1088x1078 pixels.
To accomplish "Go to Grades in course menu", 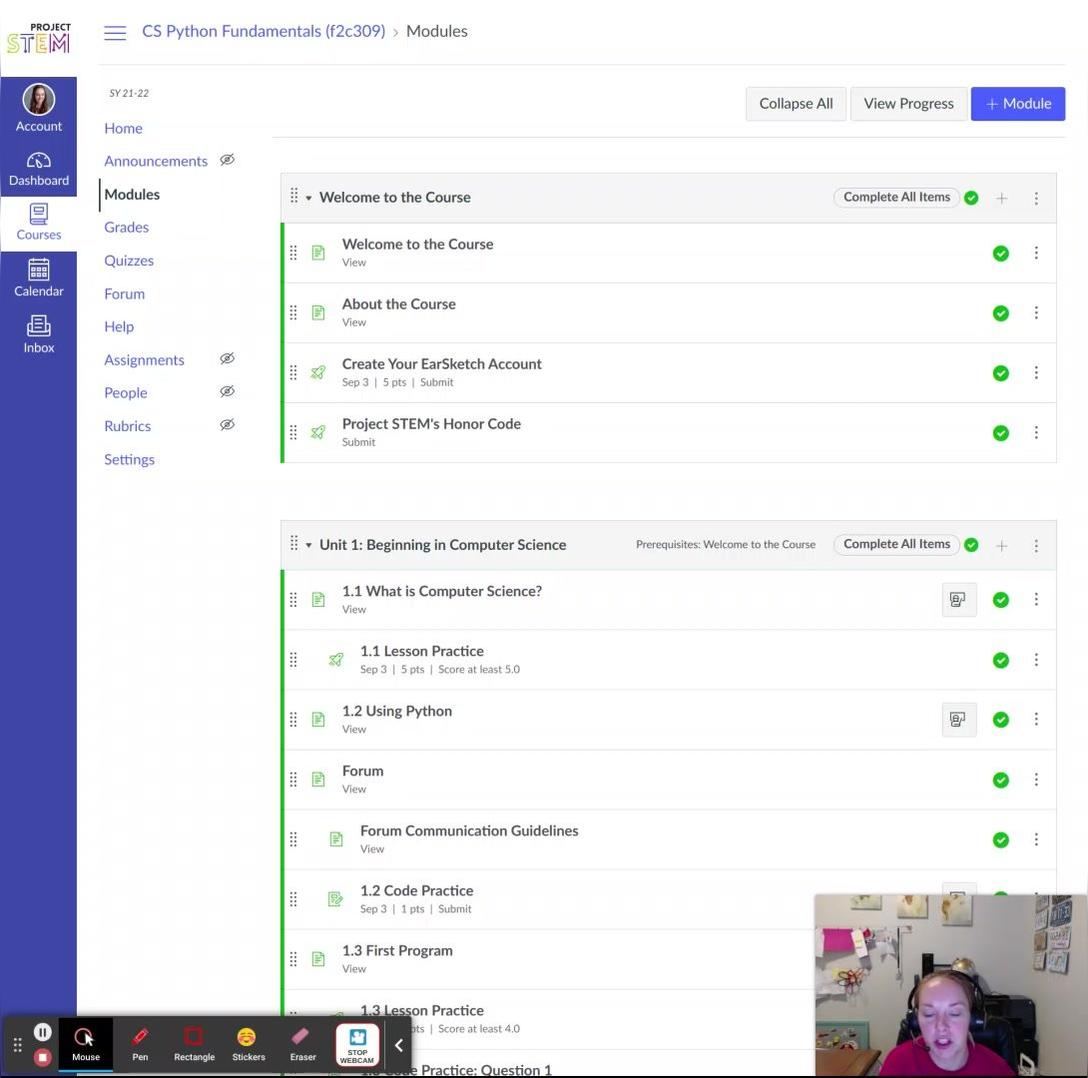I will pyautogui.click(x=126, y=227).
